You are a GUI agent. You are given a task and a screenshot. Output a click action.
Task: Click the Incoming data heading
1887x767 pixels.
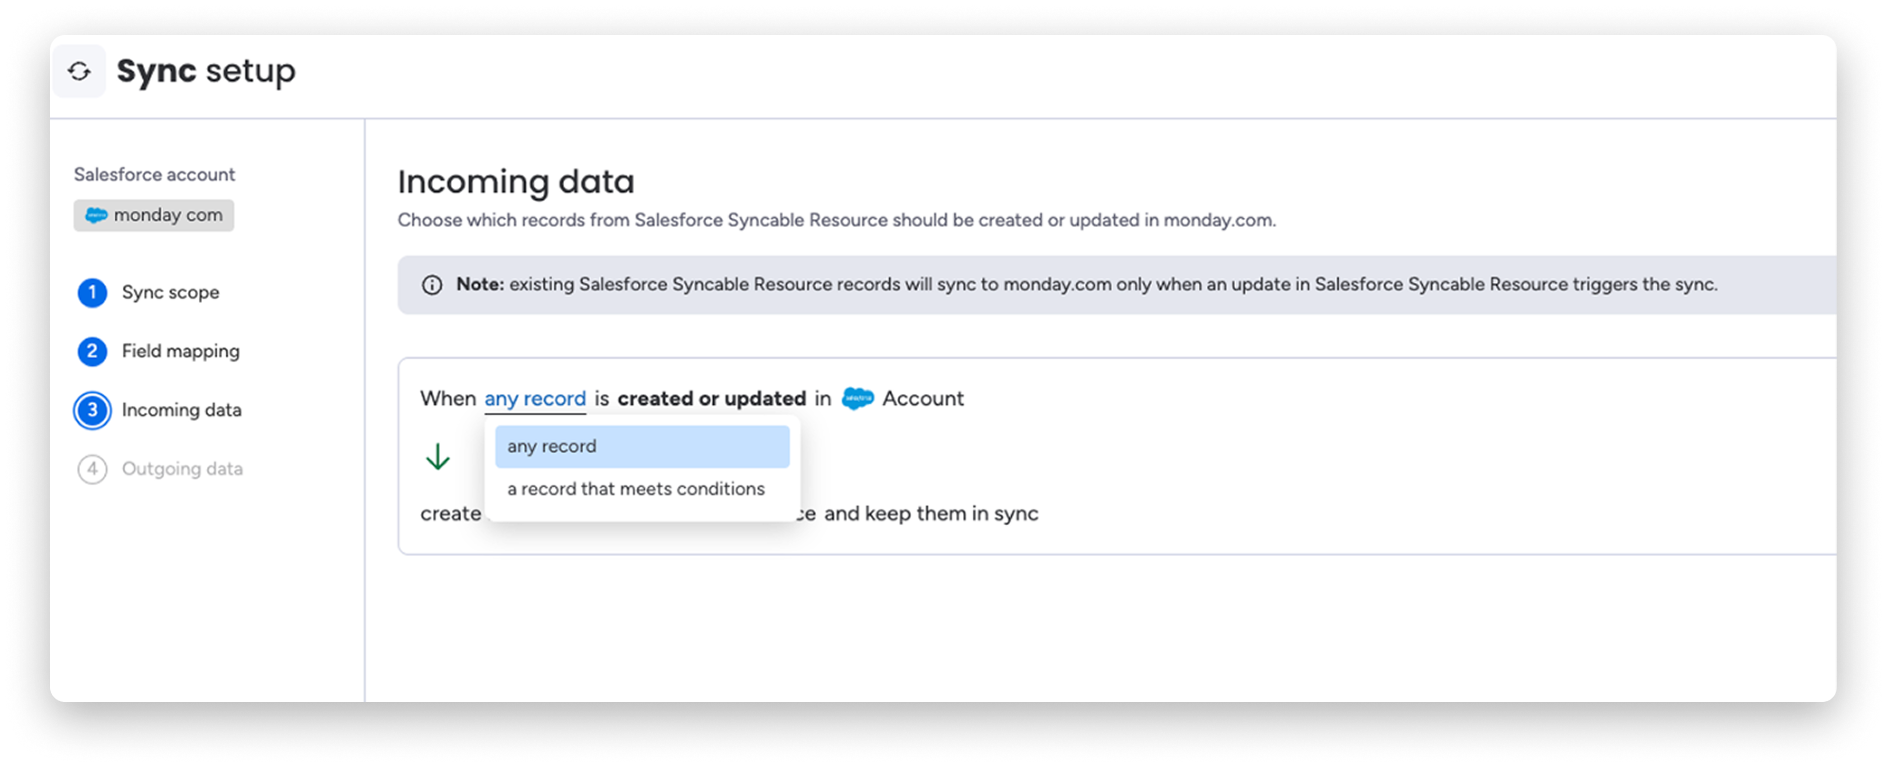516,182
